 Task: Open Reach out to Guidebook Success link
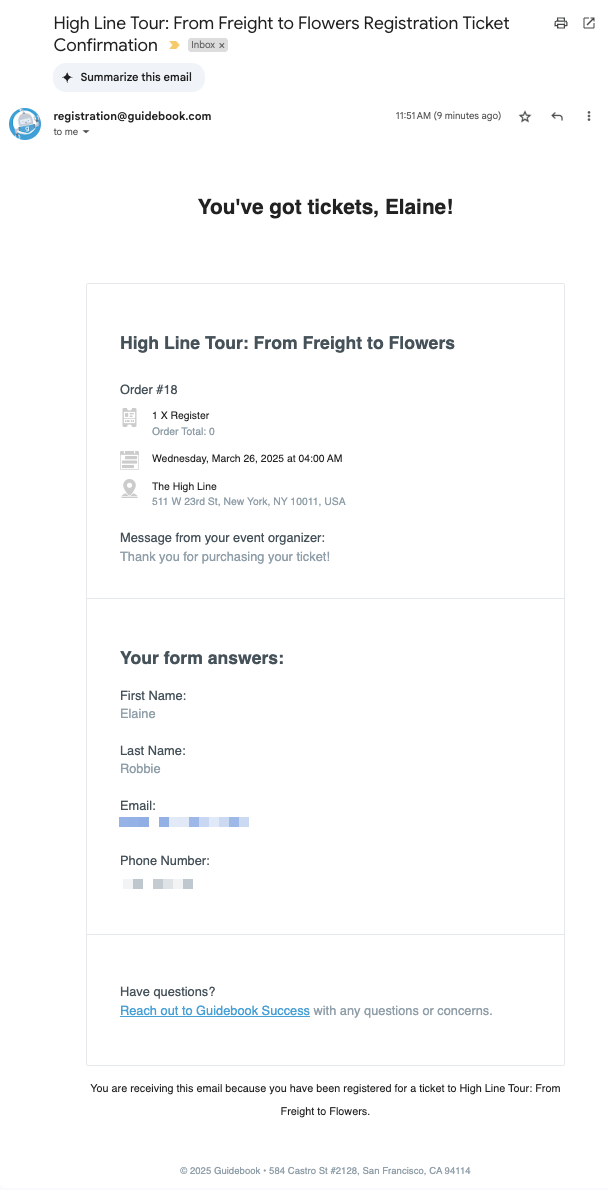point(215,1011)
